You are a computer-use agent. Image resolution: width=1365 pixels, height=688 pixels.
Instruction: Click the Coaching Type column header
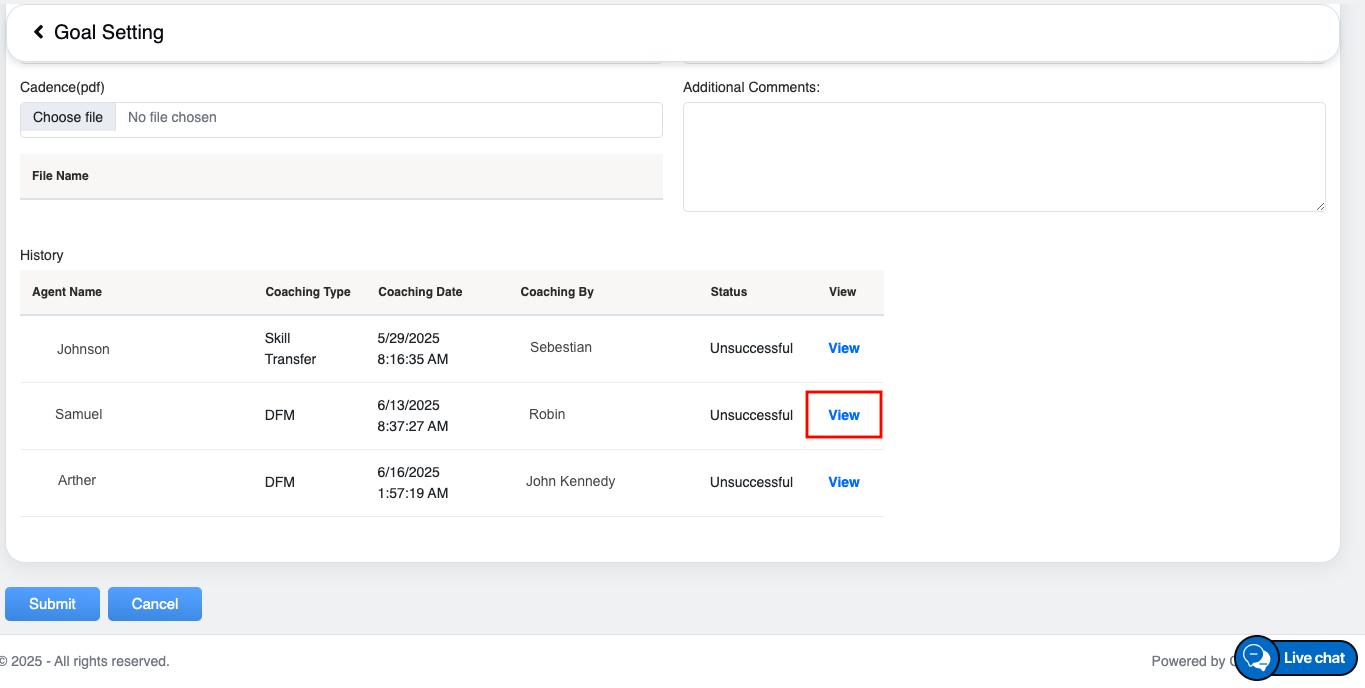coord(307,292)
